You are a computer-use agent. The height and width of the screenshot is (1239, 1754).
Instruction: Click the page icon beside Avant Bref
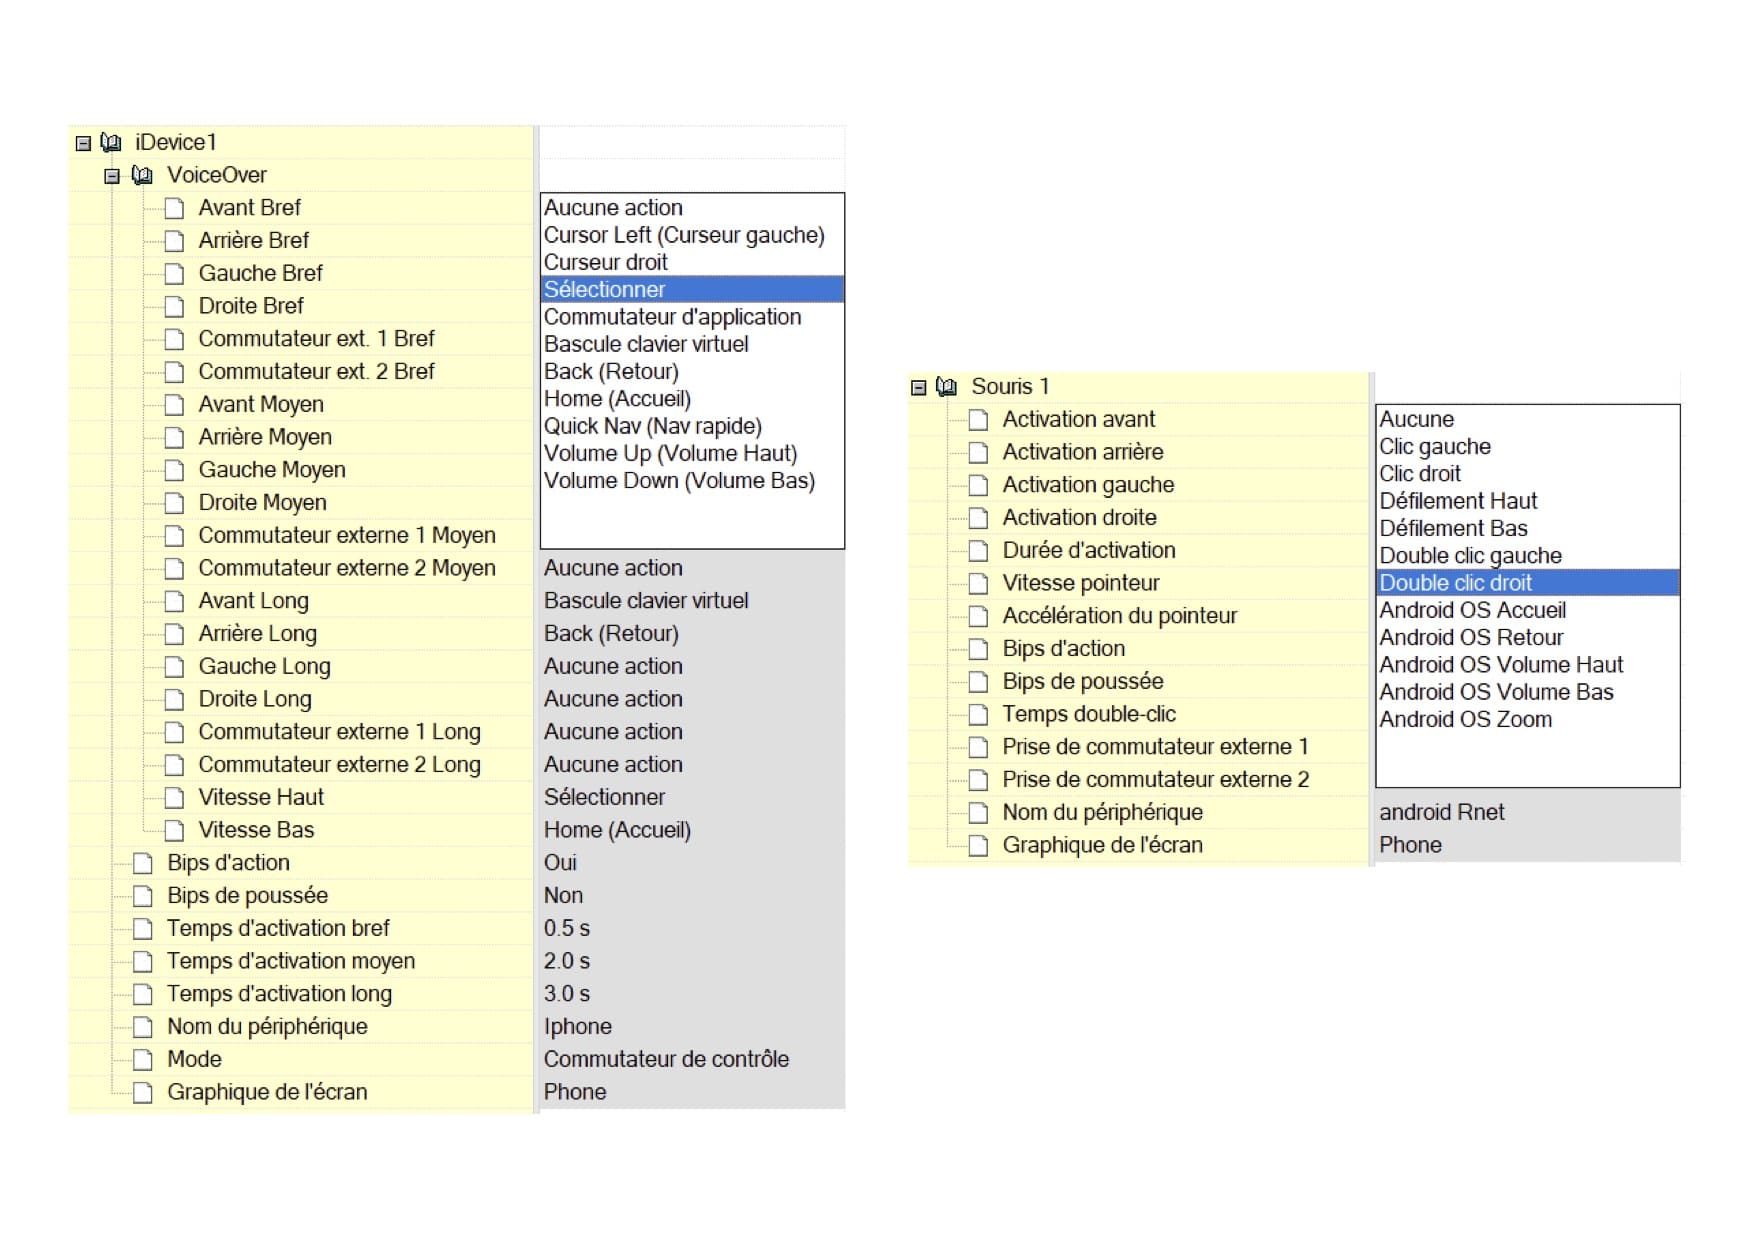click(x=174, y=208)
